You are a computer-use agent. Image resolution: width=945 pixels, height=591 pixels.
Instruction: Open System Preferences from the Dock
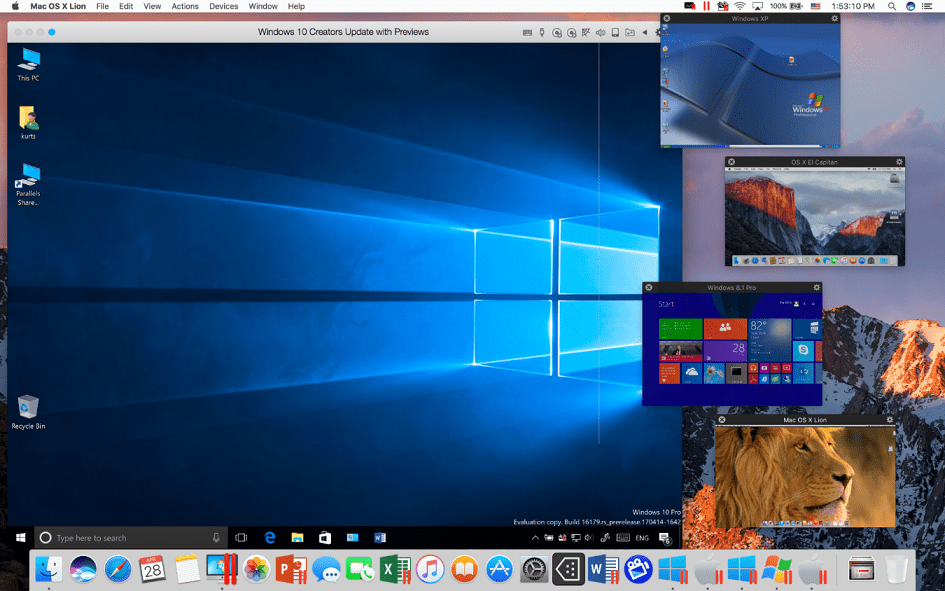tap(534, 569)
